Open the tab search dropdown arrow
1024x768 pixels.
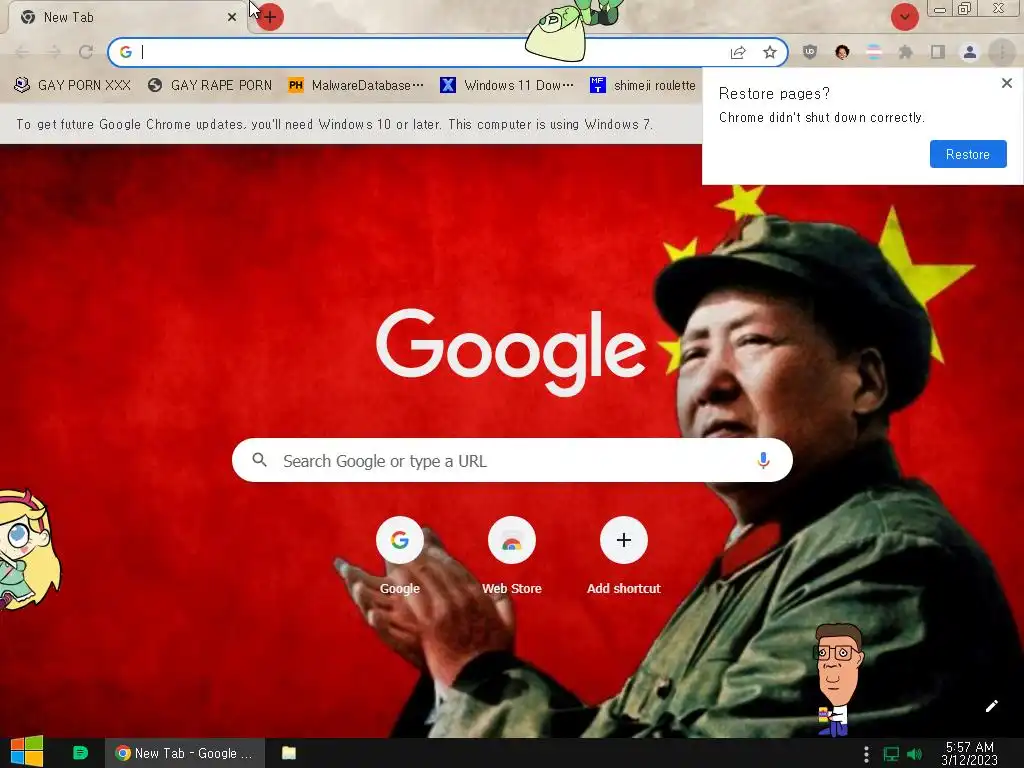tap(904, 17)
